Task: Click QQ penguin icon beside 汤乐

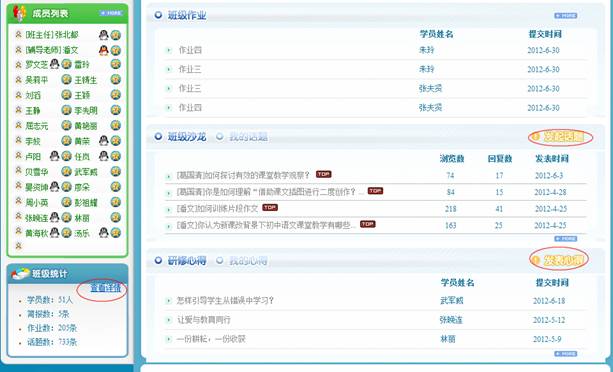Action: (x=103, y=233)
